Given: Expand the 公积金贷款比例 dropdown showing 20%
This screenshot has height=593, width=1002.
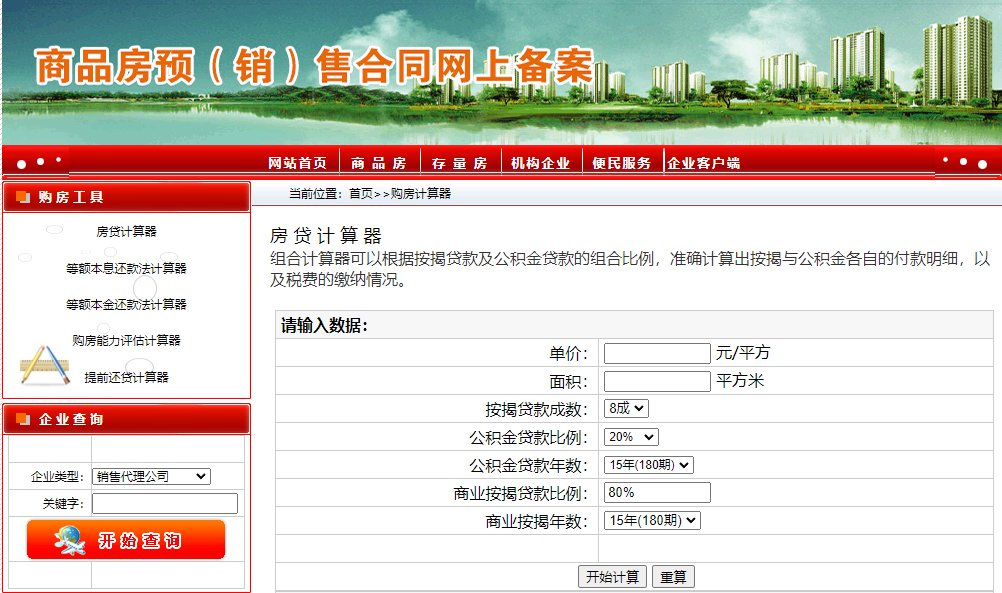Looking at the screenshot, I should pos(631,436).
